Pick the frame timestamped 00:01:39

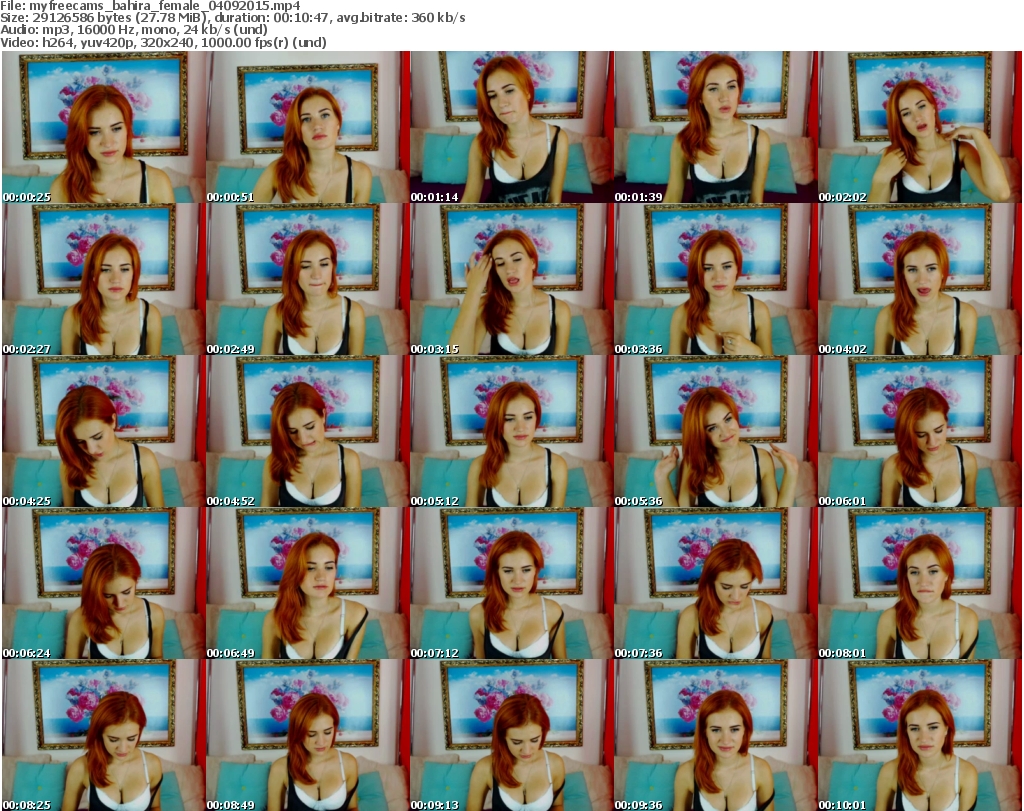(x=716, y=127)
